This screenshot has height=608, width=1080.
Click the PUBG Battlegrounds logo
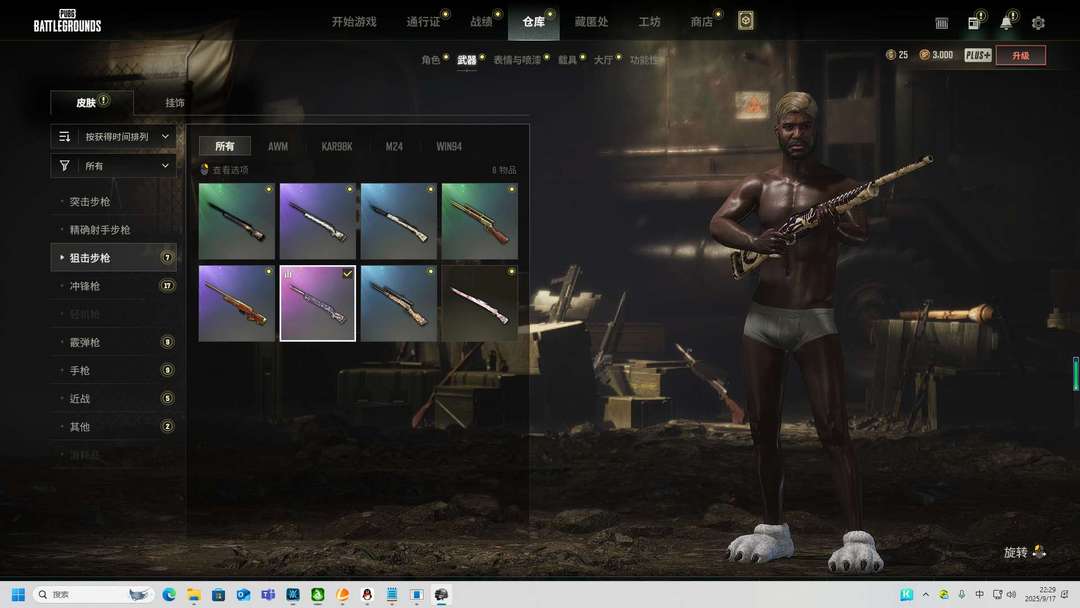point(68,21)
